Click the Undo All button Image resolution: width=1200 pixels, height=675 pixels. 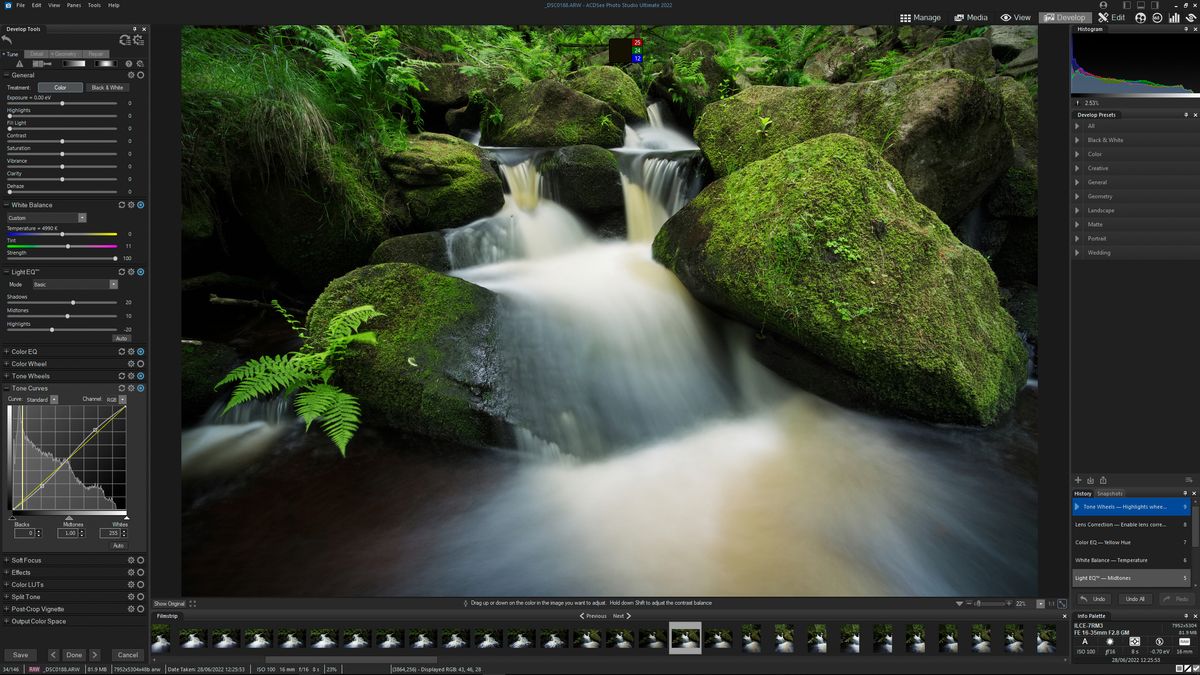coord(1133,600)
